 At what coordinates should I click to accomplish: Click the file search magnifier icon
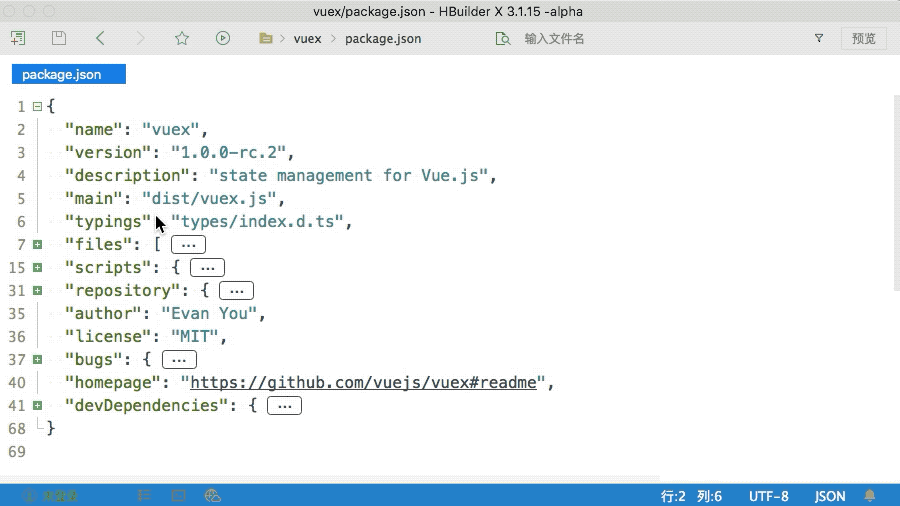[503, 38]
